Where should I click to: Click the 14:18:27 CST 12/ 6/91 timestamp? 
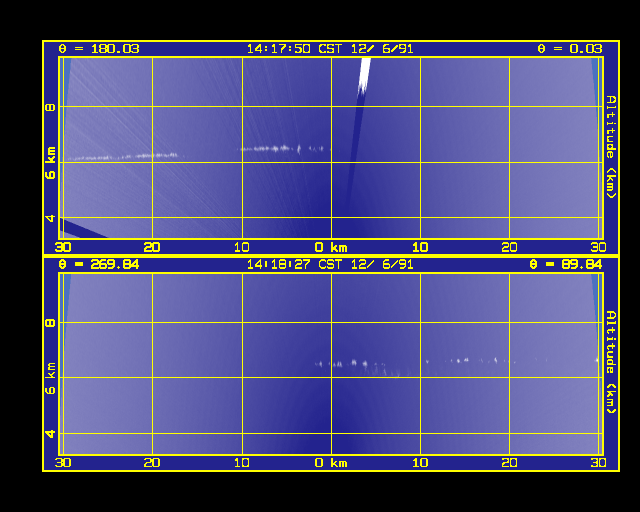point(330,265)
